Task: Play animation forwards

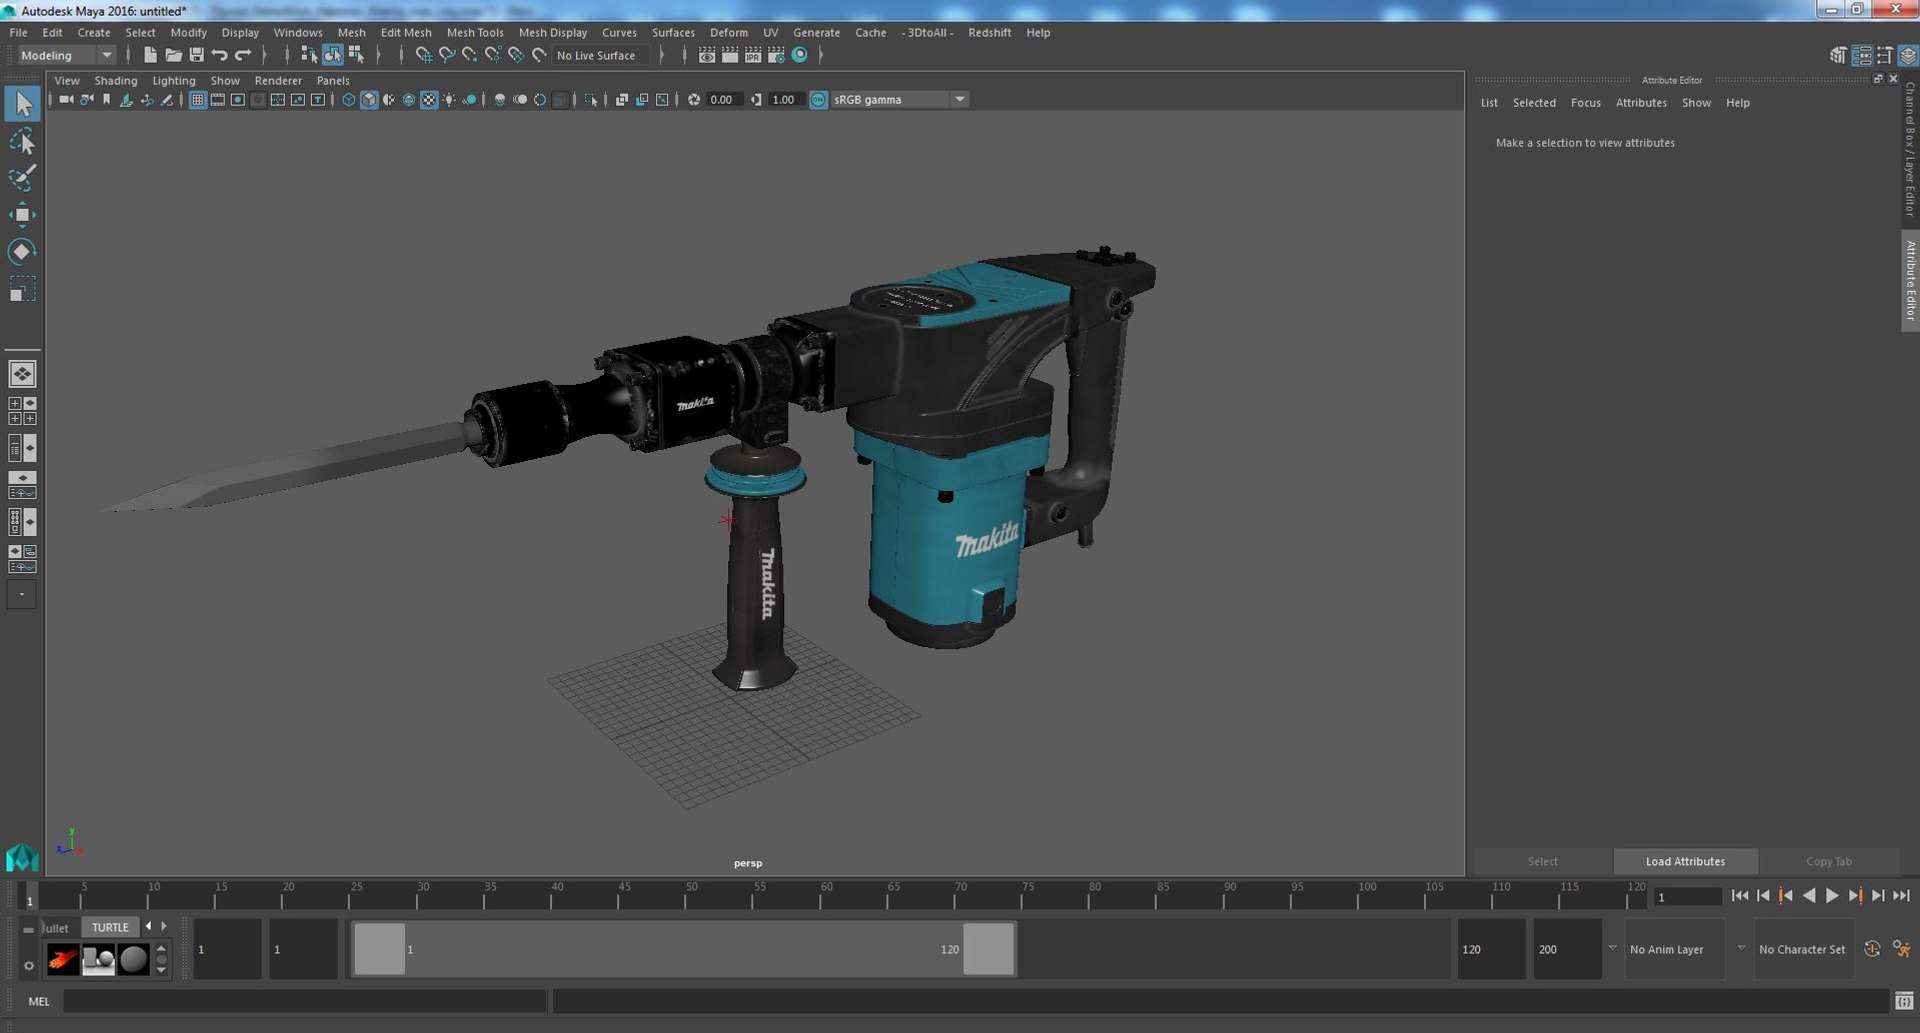Action: 1832,896
